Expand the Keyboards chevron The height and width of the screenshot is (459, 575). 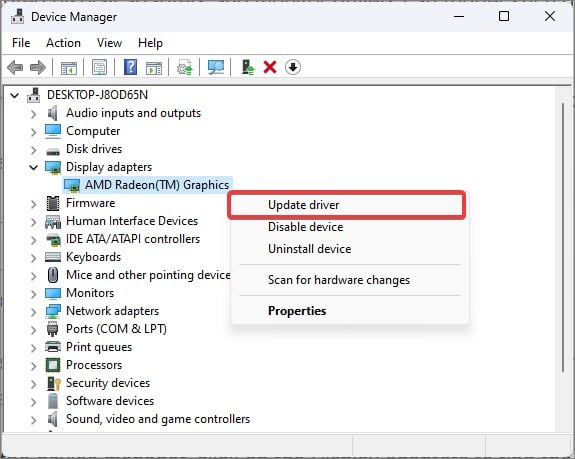[x=33, y=258]
